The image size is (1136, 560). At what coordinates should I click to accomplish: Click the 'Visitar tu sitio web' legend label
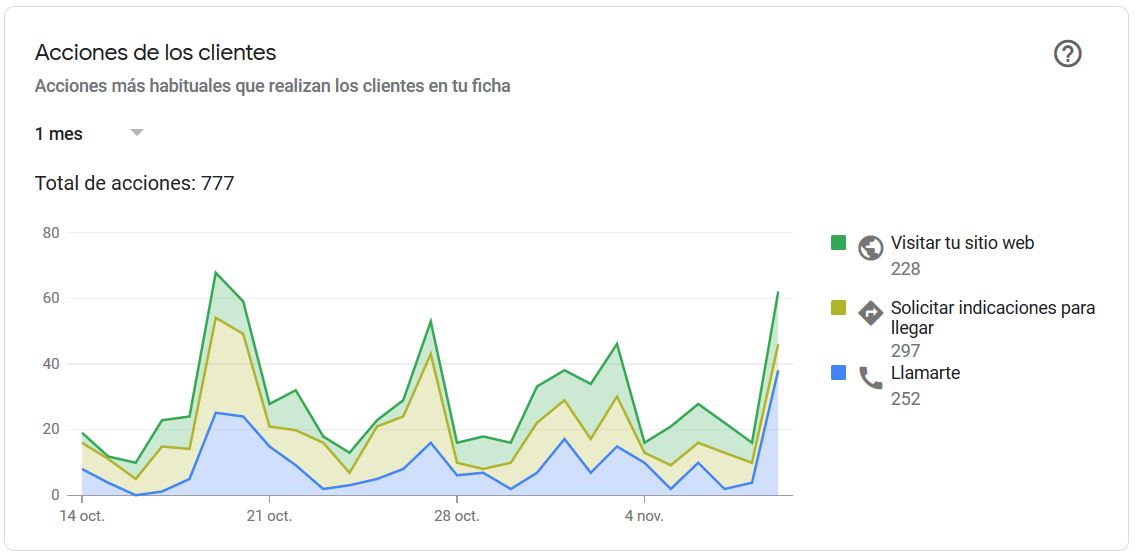(x=962, y=243)
